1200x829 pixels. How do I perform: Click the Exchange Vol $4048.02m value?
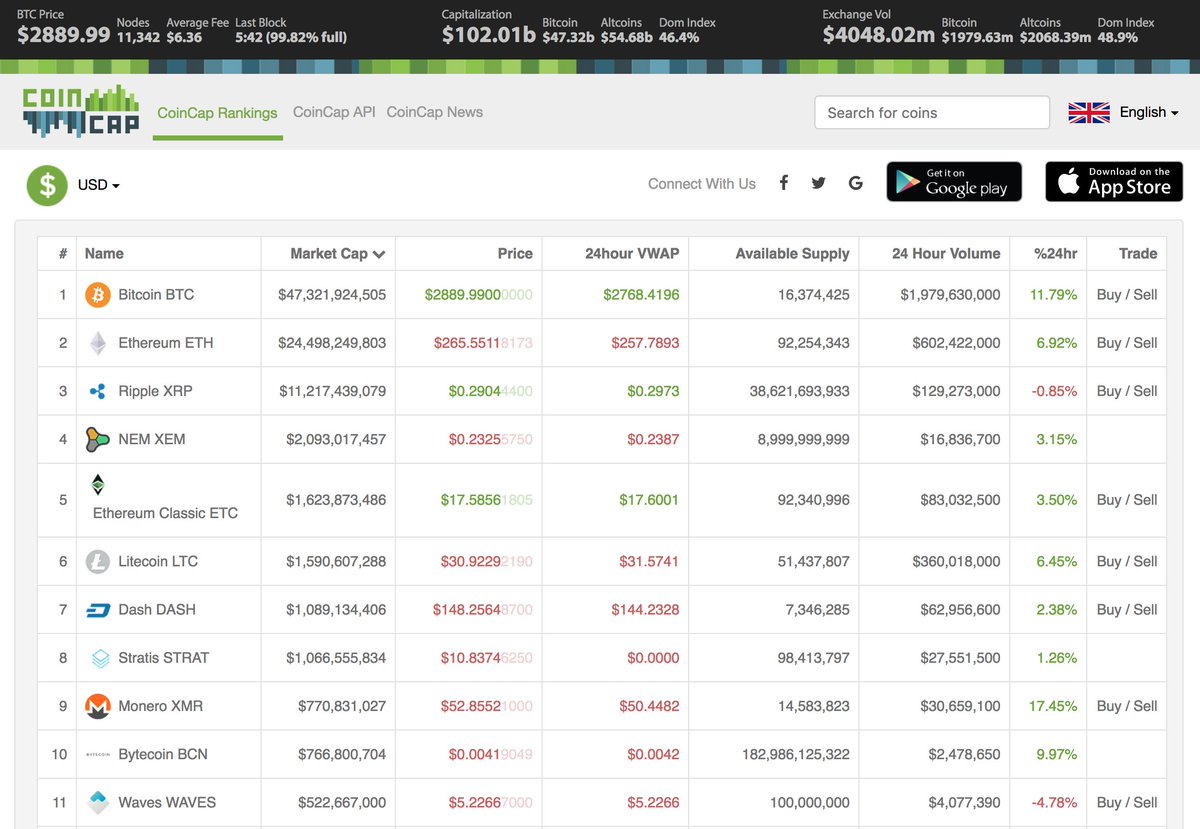click(879, 35)
